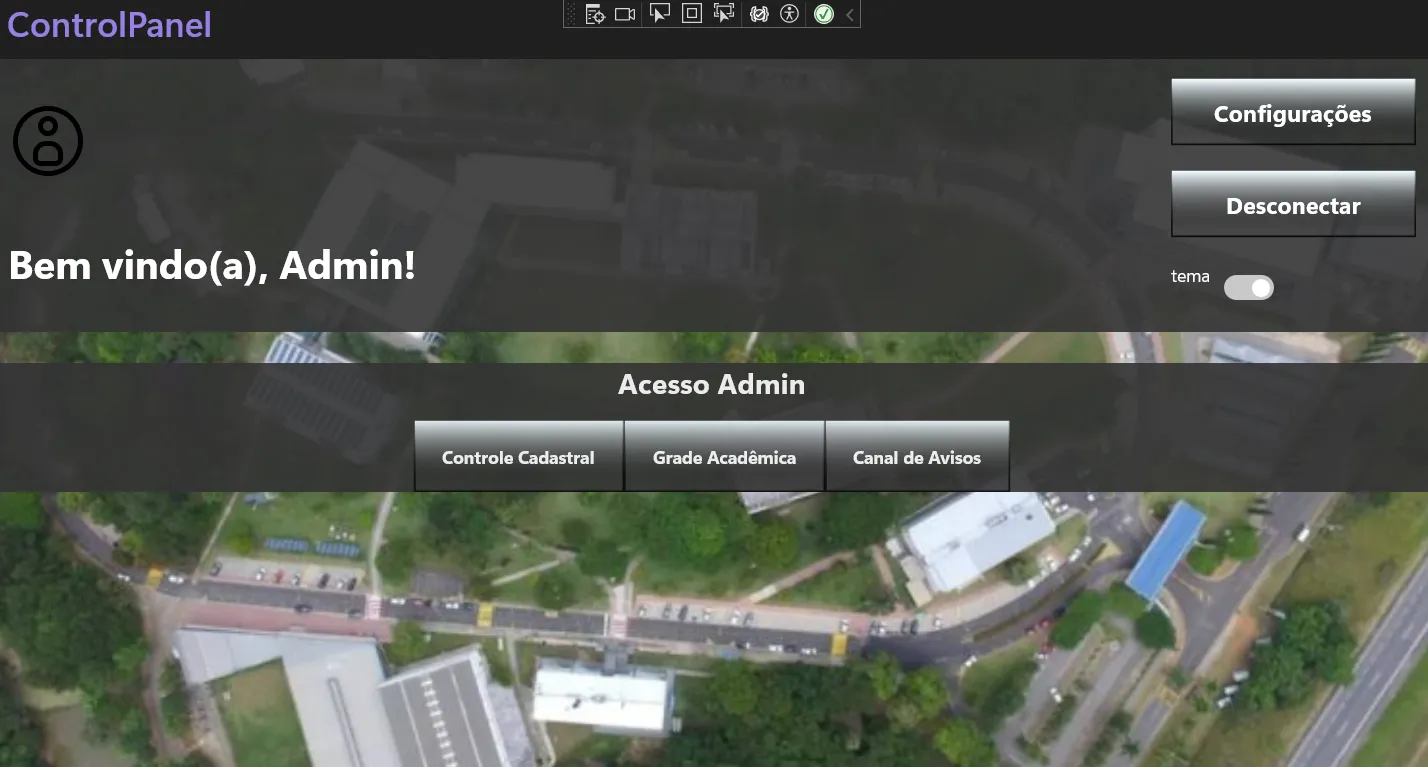The image size is (1428, 767).
Task: Open the binding failures braces icon
Action: coord(759,14)
